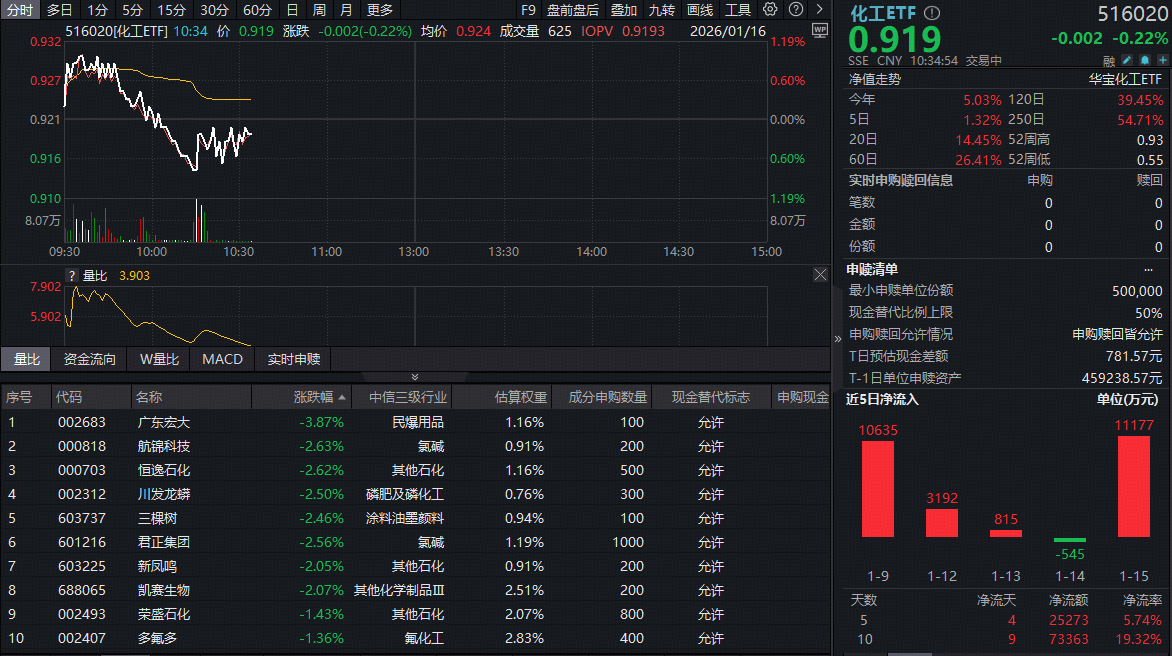Screen dimensions: 1172x656
Task: Switch to the 资金流向 tab
Action: [90, 359]
